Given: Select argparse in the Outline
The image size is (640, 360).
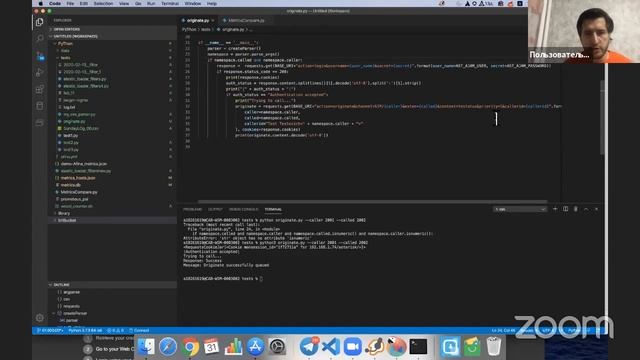Looking at the screenshot, I should (x=113, y=292).
